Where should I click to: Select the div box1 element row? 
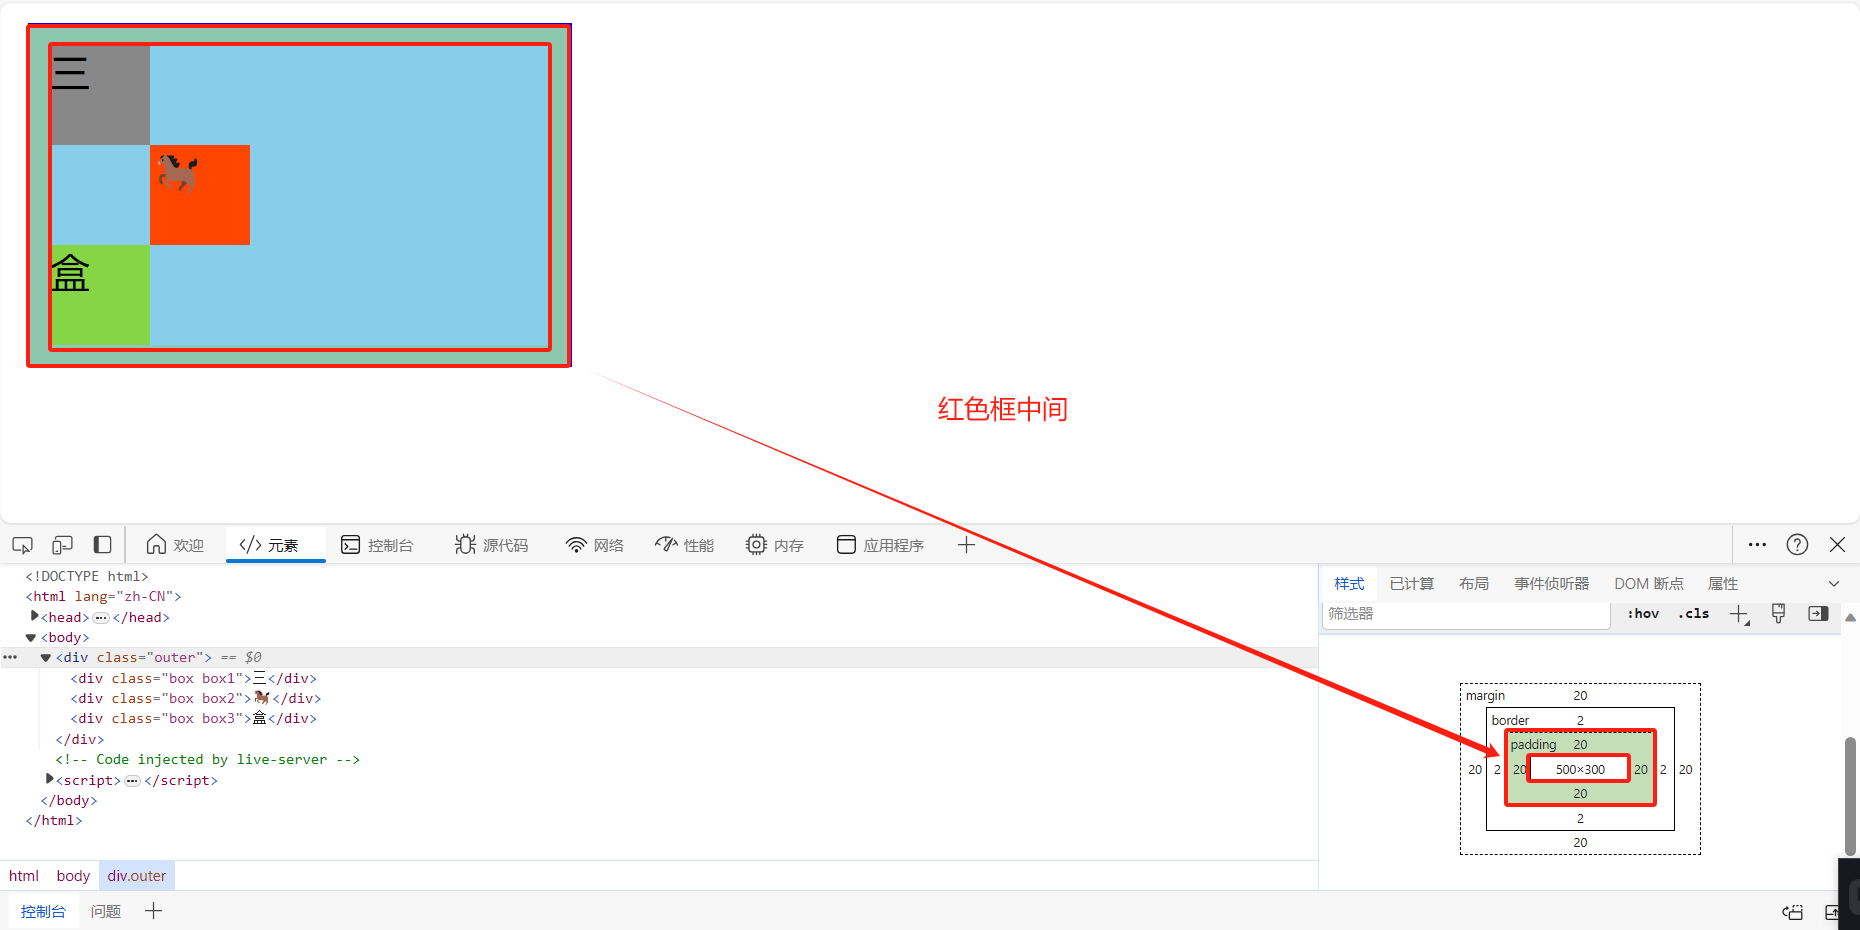coord(193,678)
